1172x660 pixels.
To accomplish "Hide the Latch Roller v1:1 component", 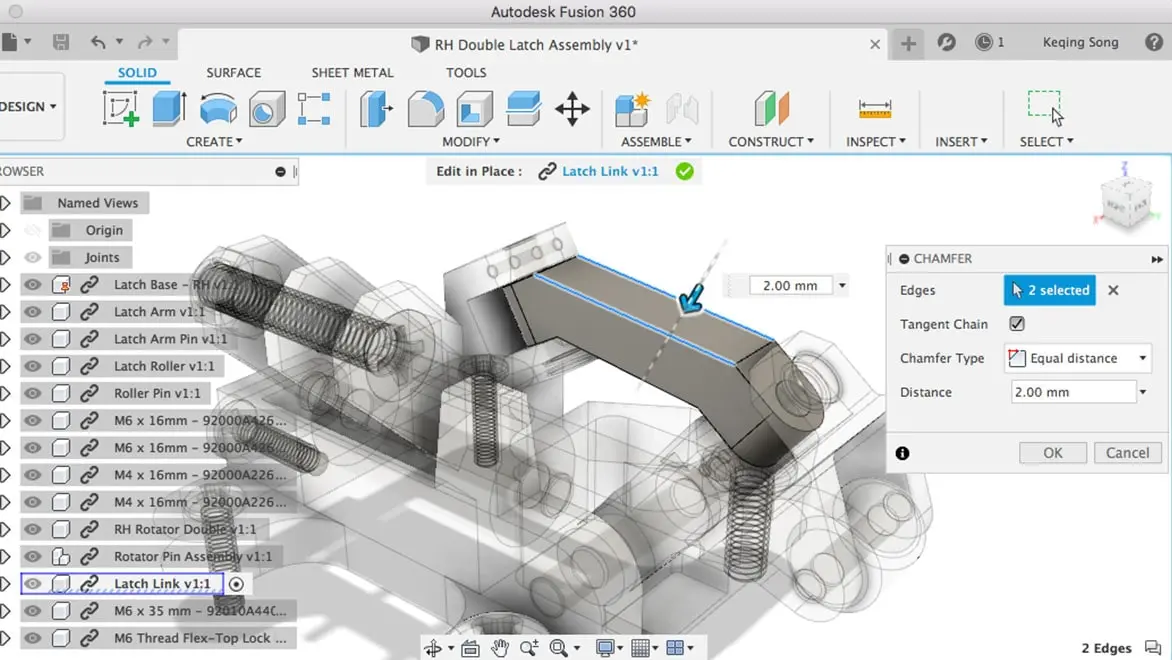I will click(32, 366).
